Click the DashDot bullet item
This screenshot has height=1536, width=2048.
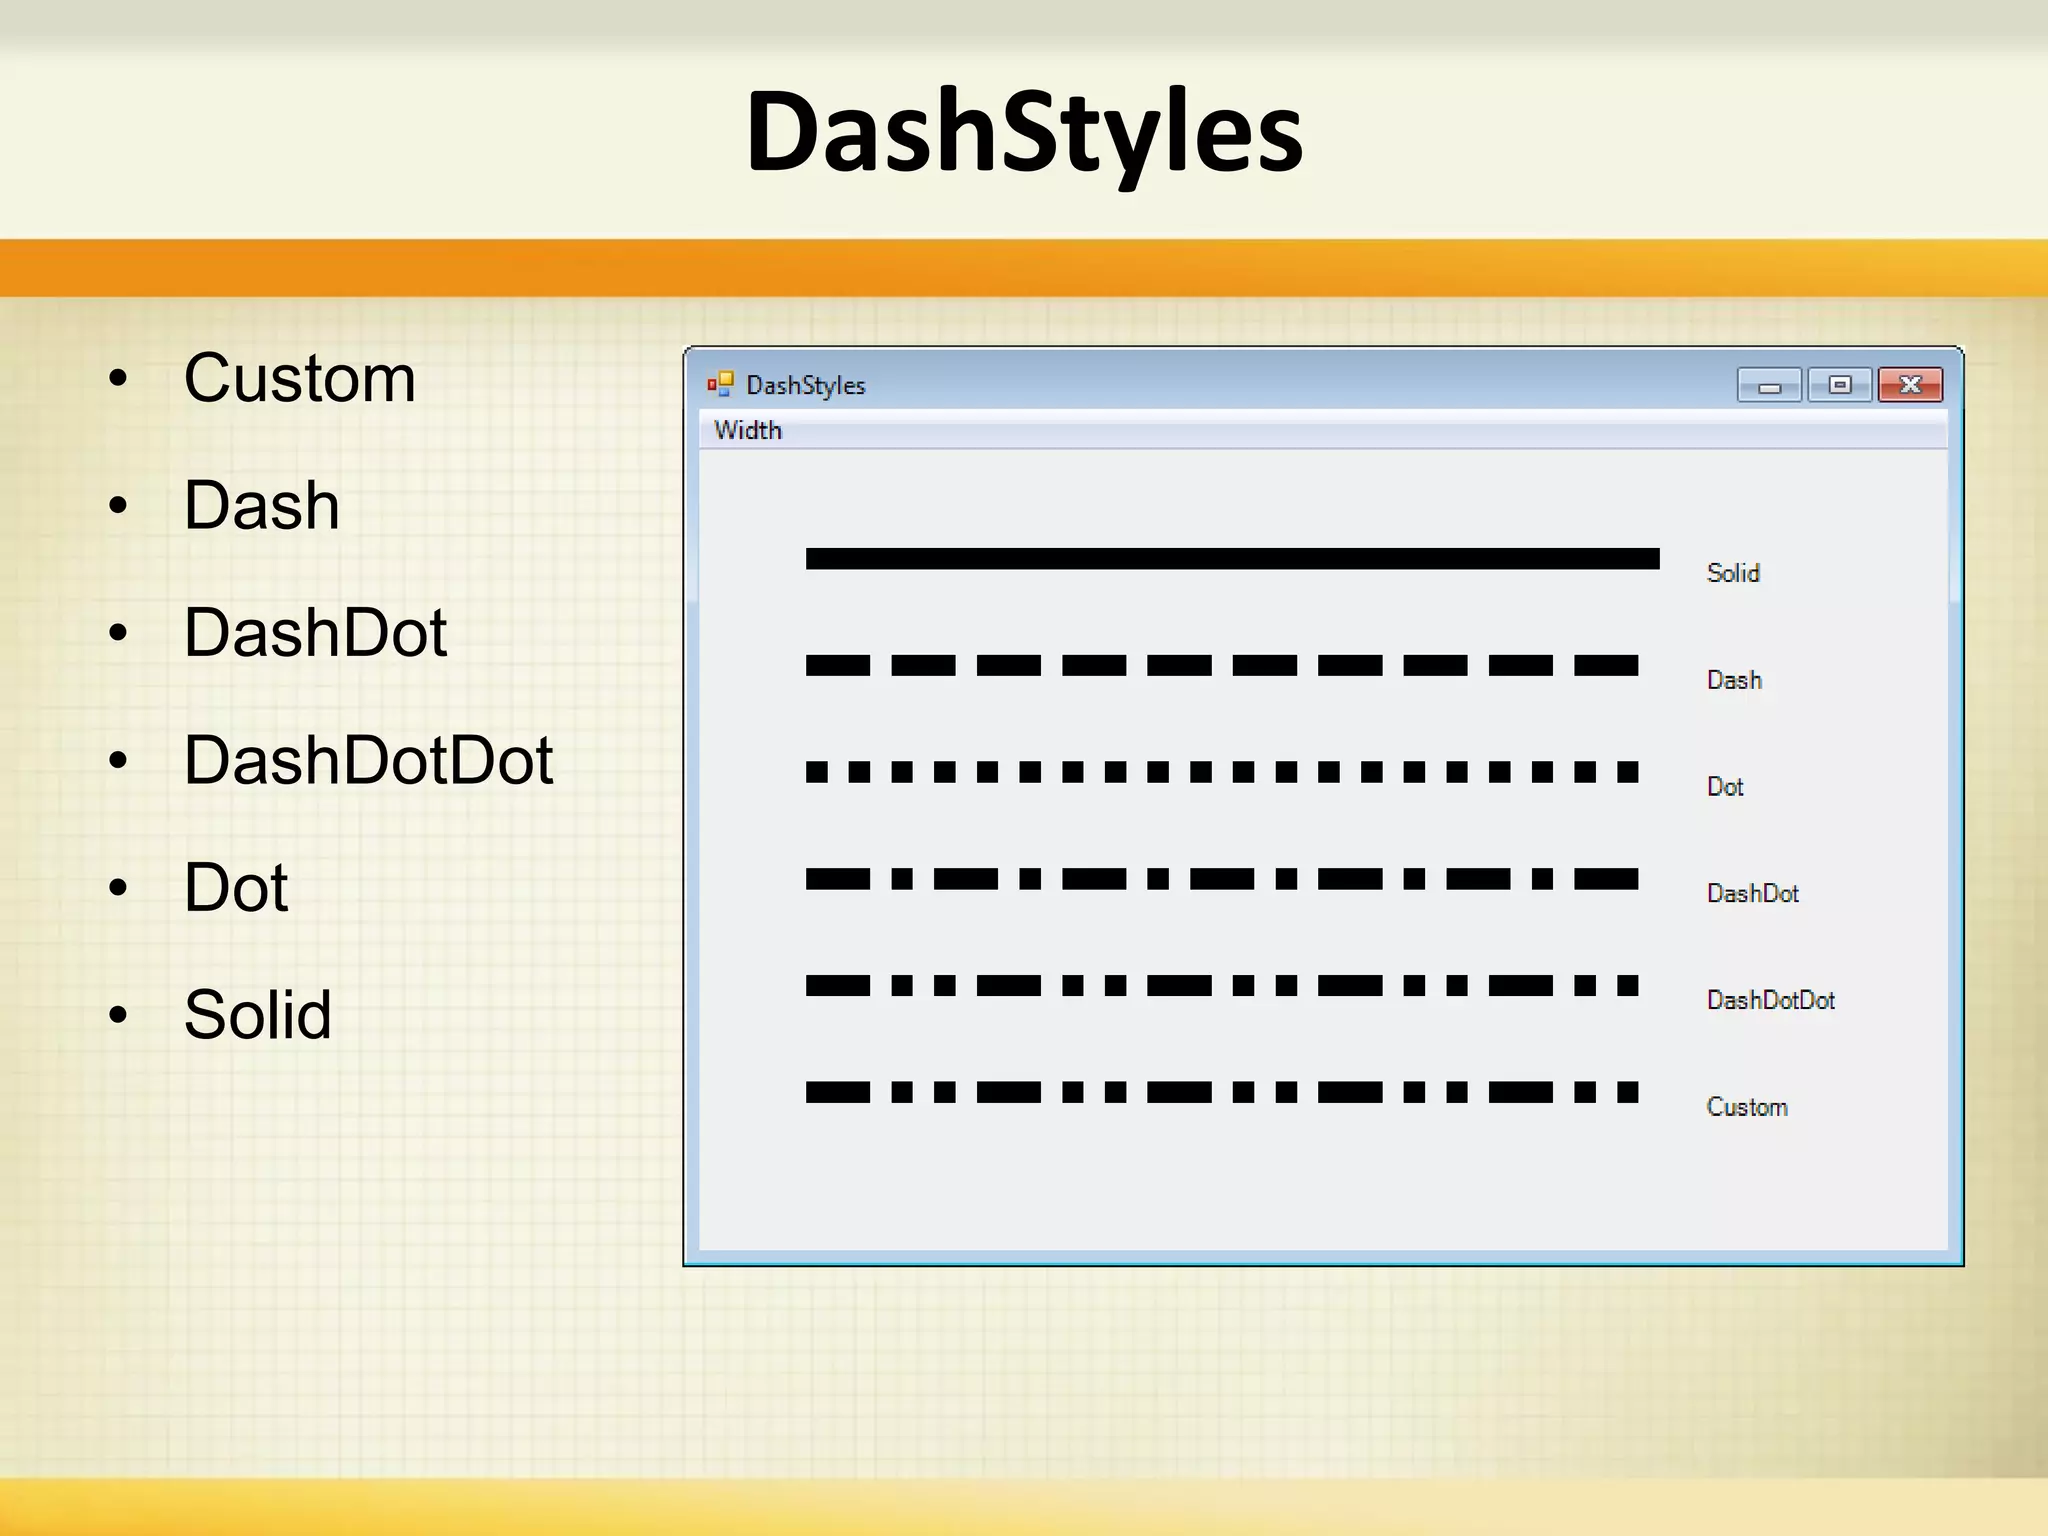click(x=315, y=632)
